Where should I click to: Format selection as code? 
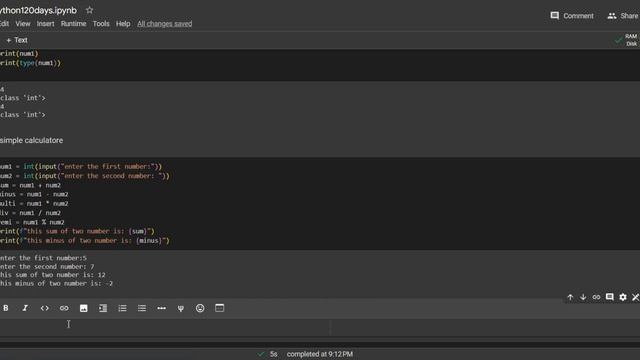click(44, 308)
